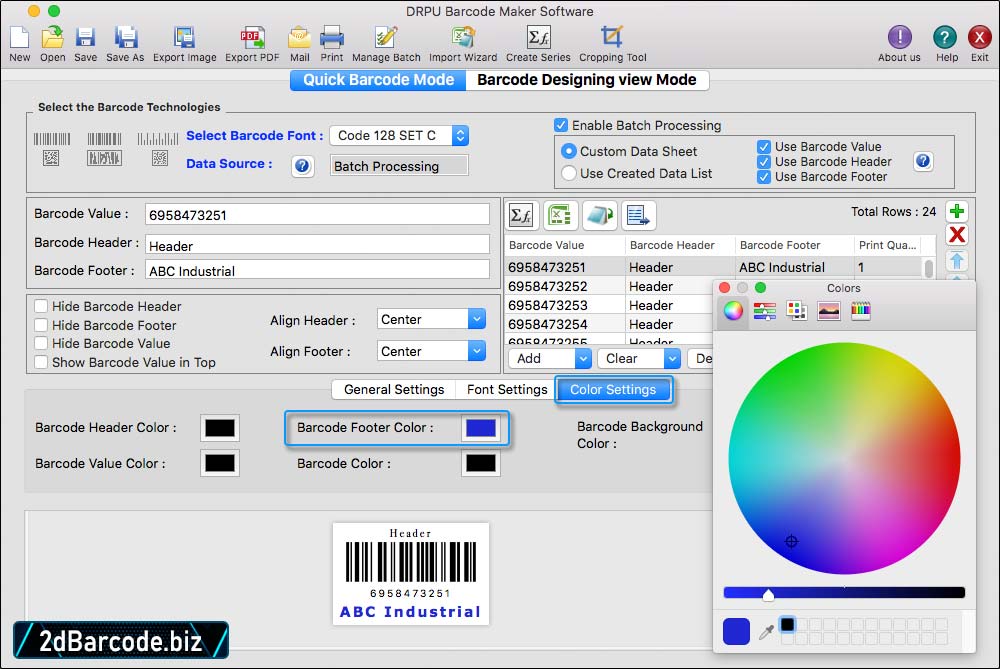The width and height of the screenshot is (1000, 669).
Task: Open the Add dropdown below the table
Action: pyautogui.click(x=550, y=358)
